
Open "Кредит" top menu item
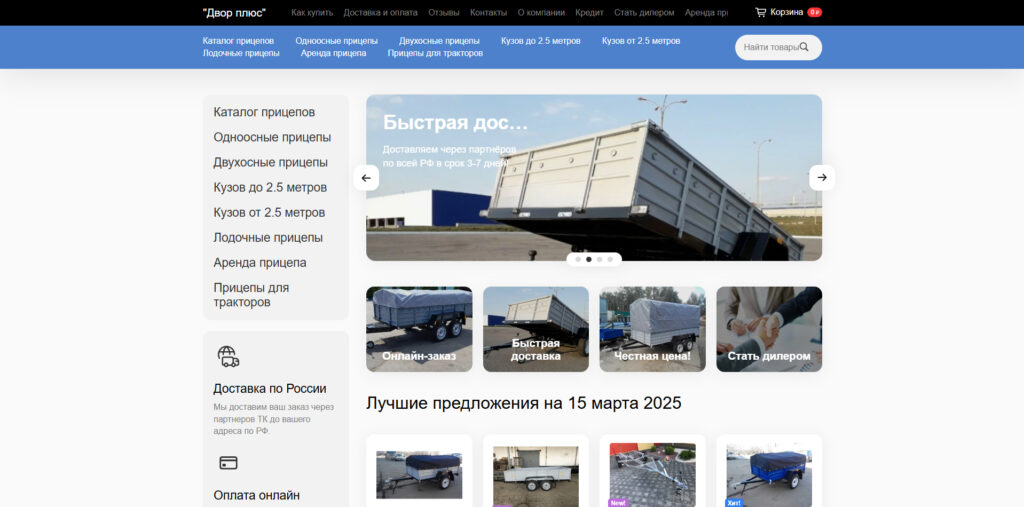point(589,12)
